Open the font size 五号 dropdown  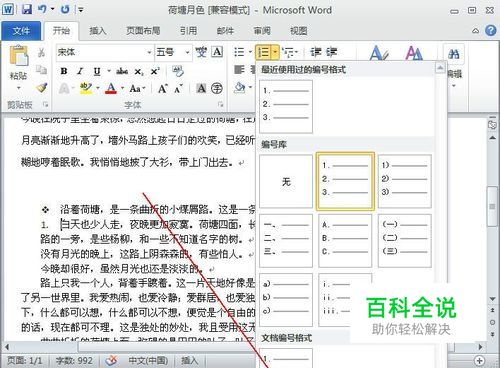pos(187,52)
